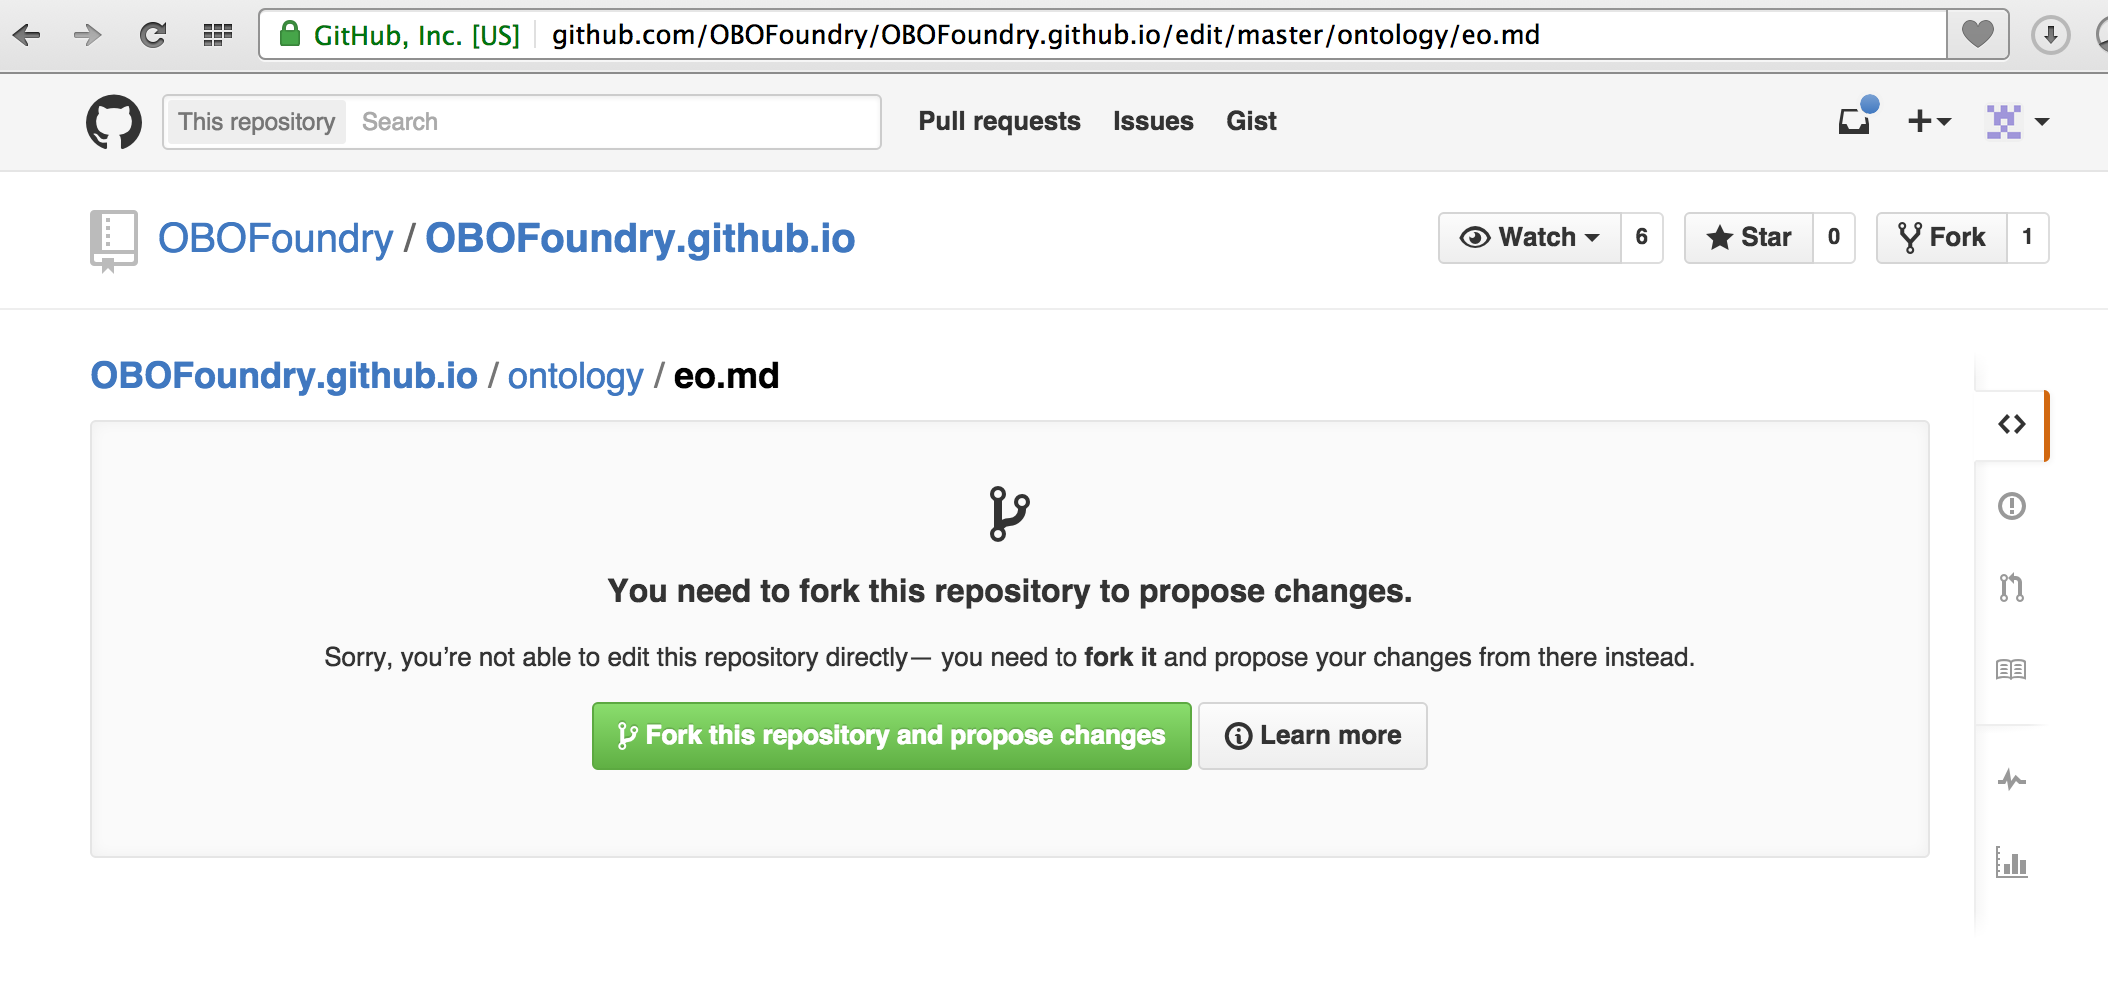Open the Graphs bar chart icon
2108x982 pixels.
[2011, 862]
